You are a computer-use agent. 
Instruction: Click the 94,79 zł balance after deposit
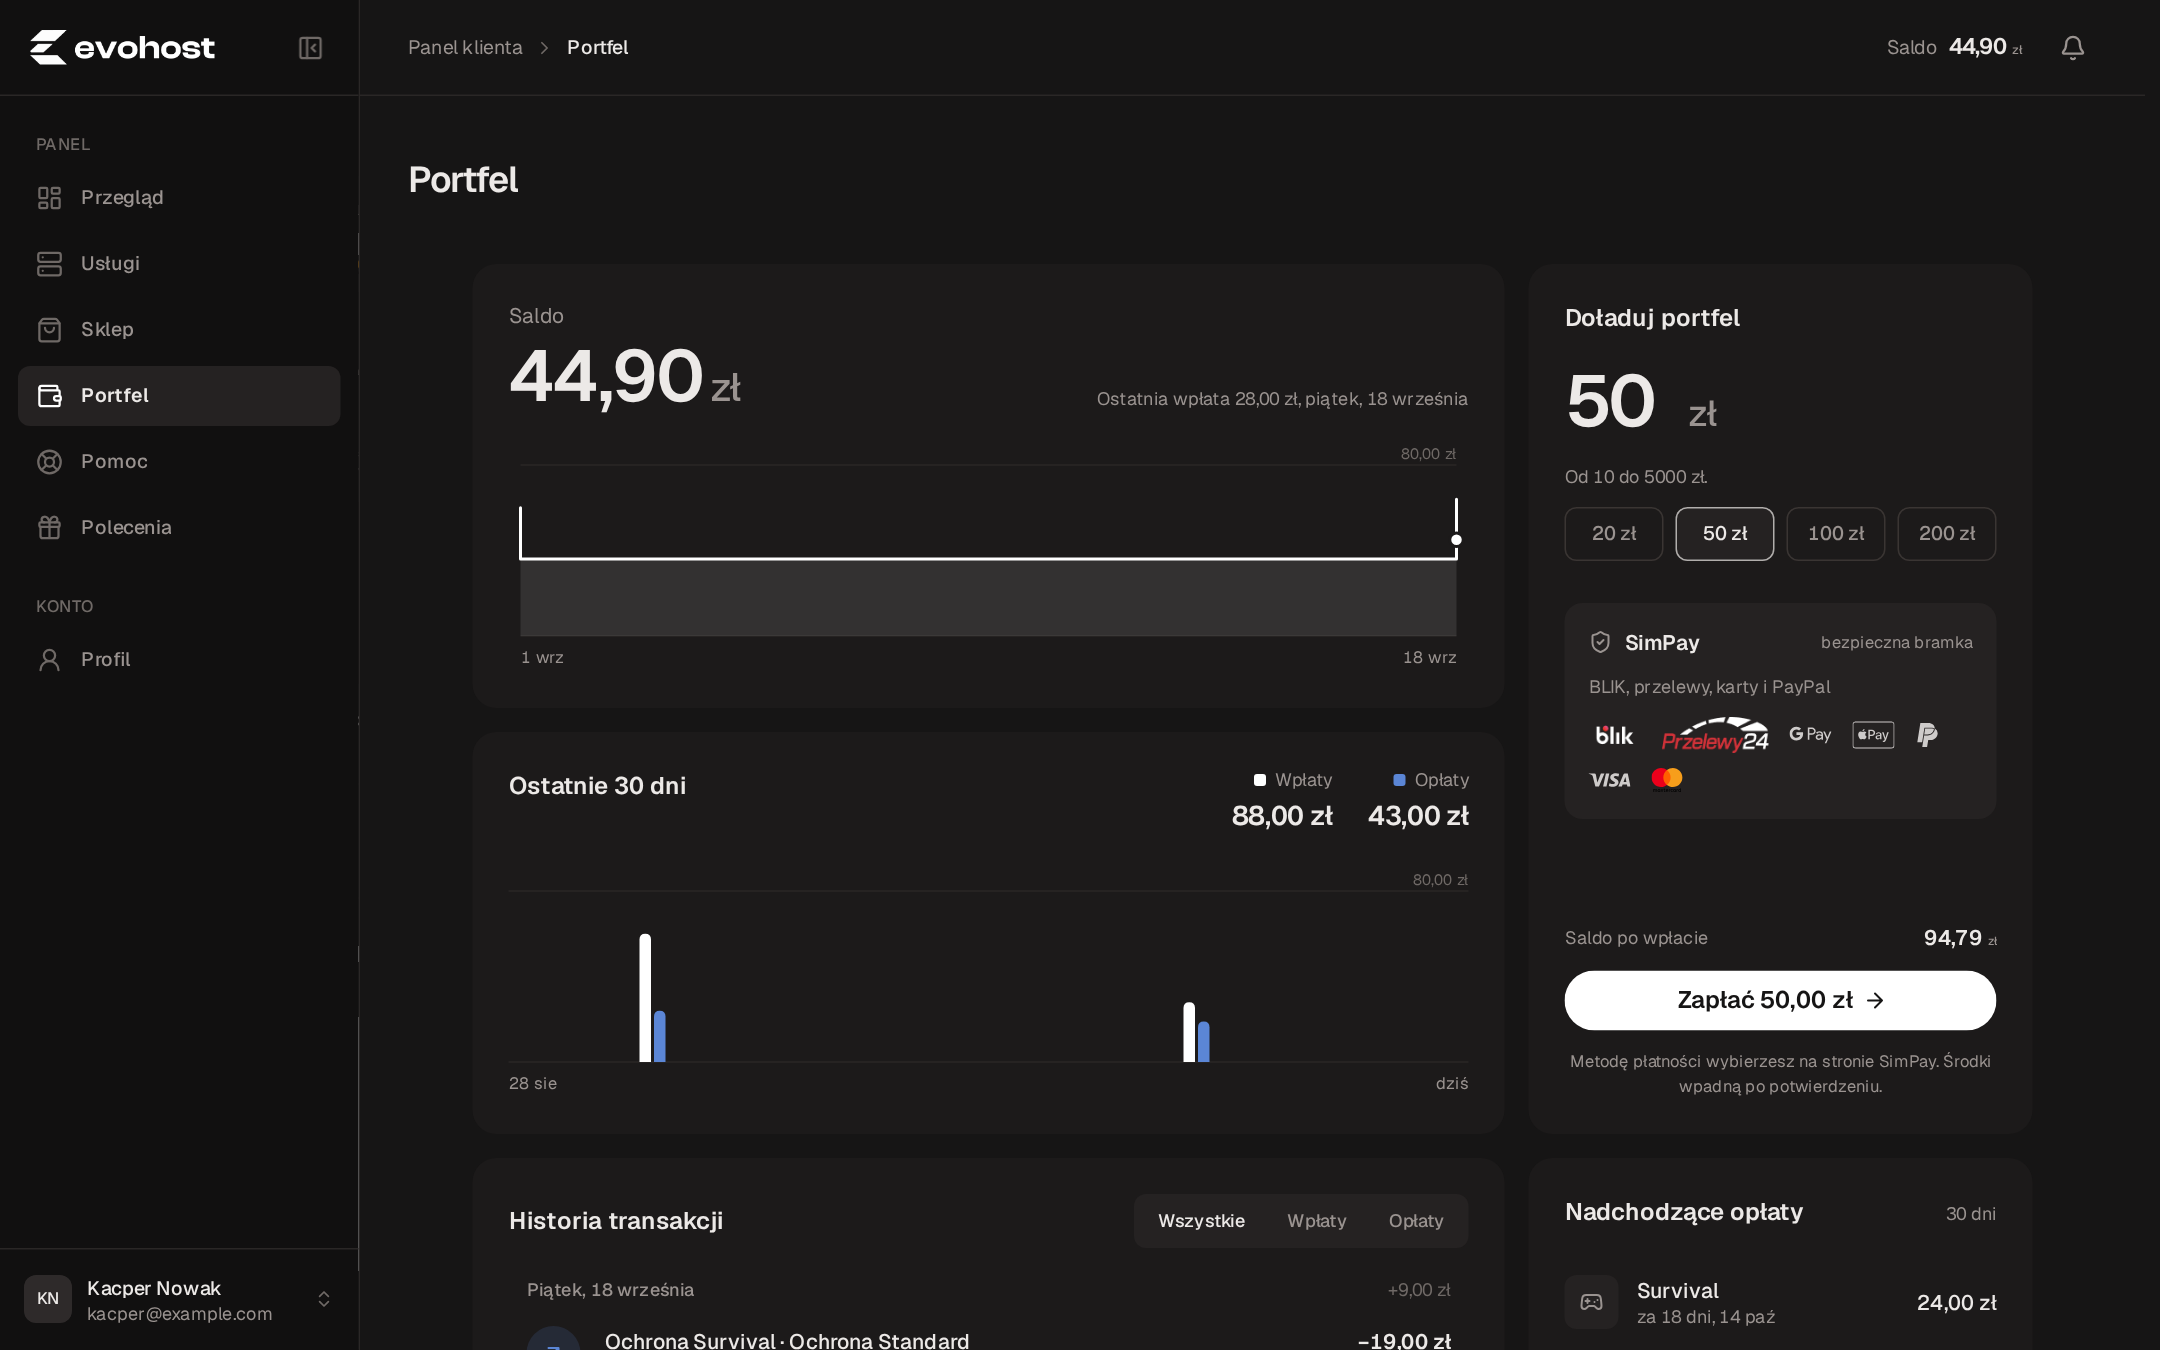(x=1960, y=938)
